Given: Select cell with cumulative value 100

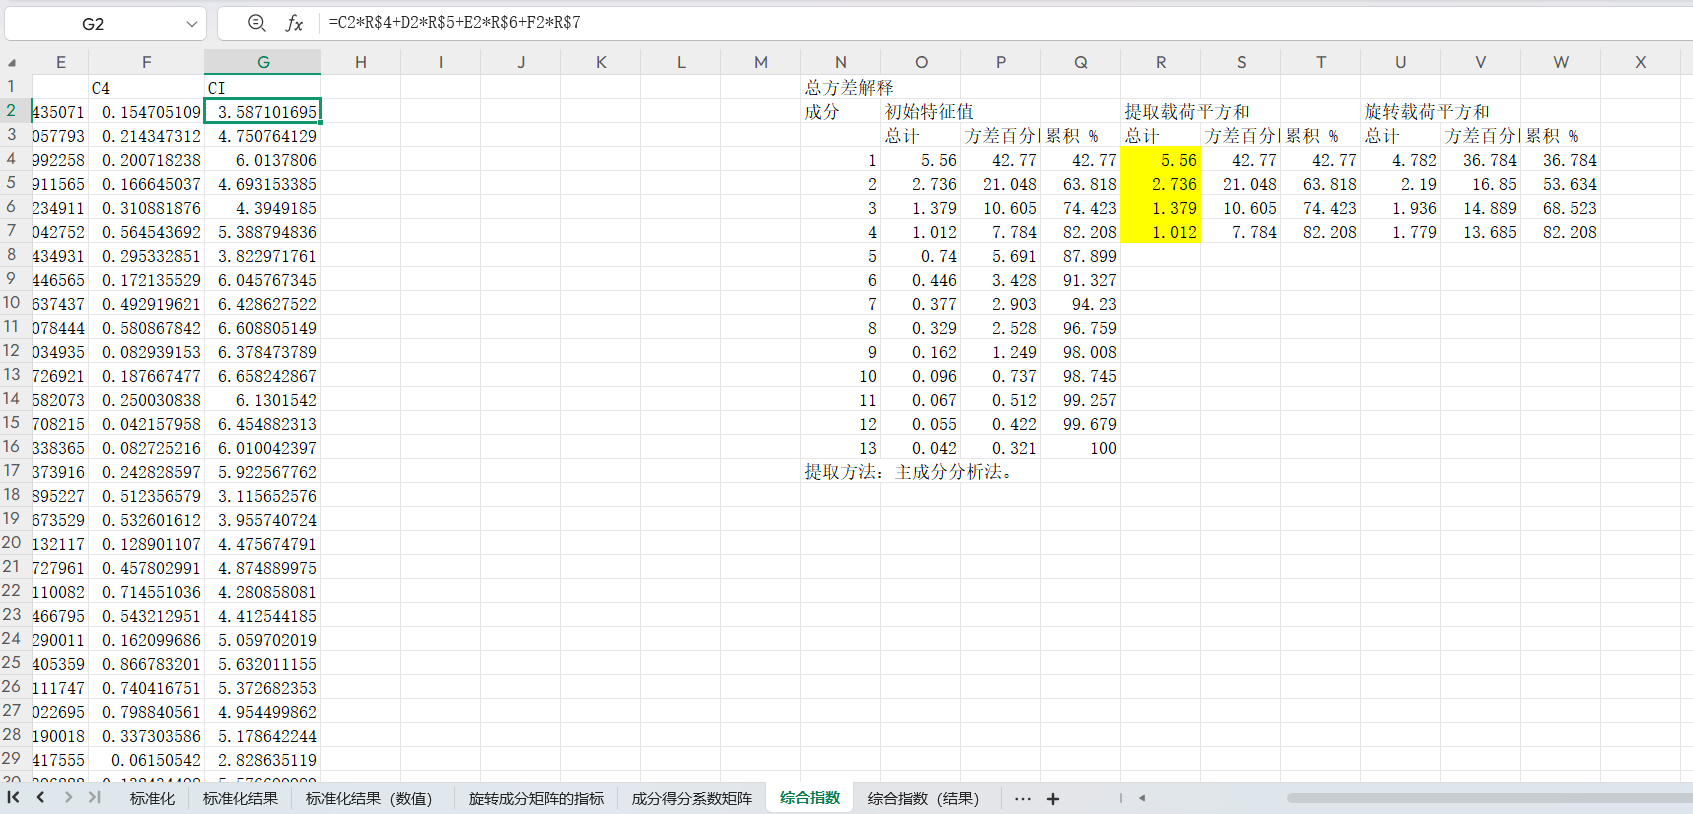Looking at the screenshot, I should coord(1081,448).
